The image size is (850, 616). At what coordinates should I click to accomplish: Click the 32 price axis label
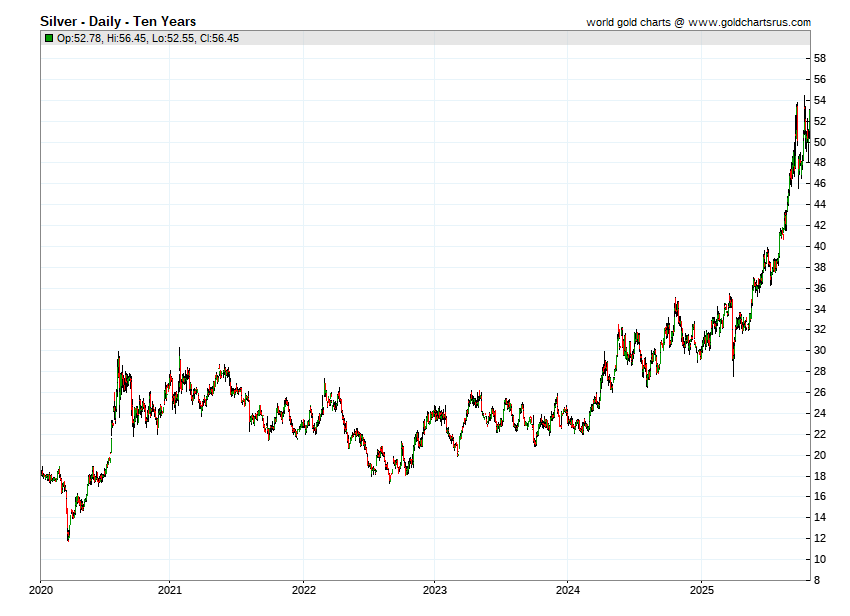pyautogui.click(x=820, y=330)
